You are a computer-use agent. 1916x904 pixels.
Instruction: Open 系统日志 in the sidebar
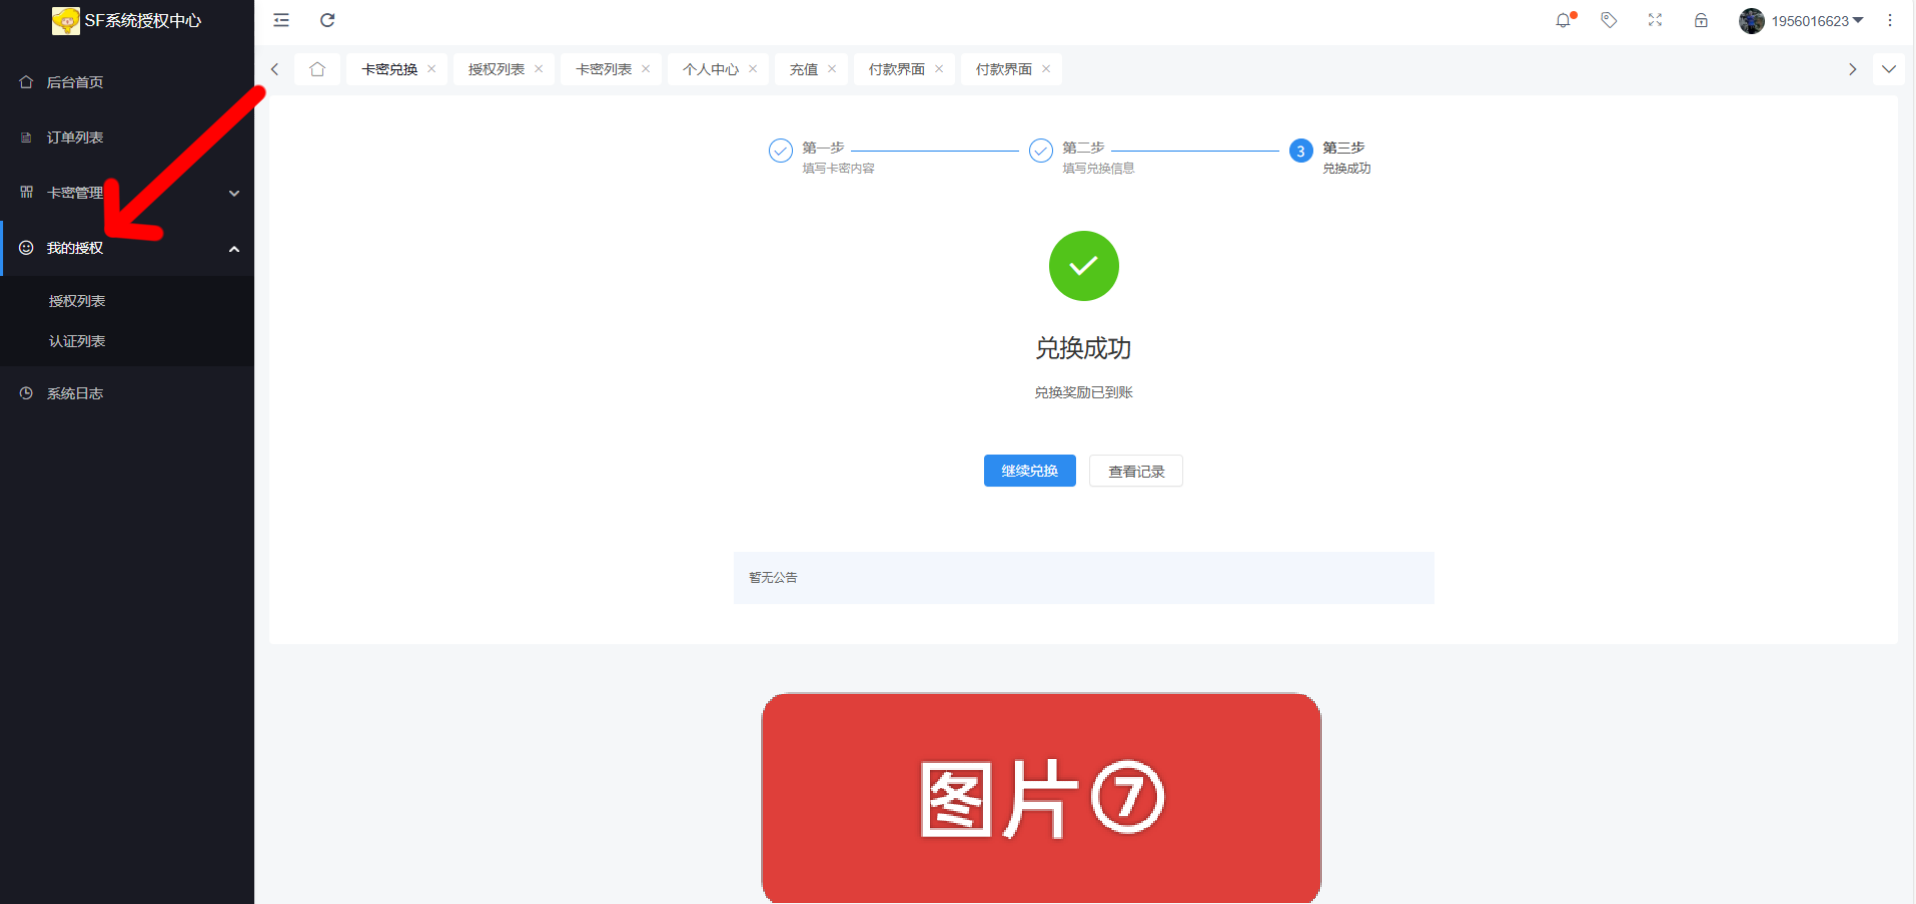[75, 394]
